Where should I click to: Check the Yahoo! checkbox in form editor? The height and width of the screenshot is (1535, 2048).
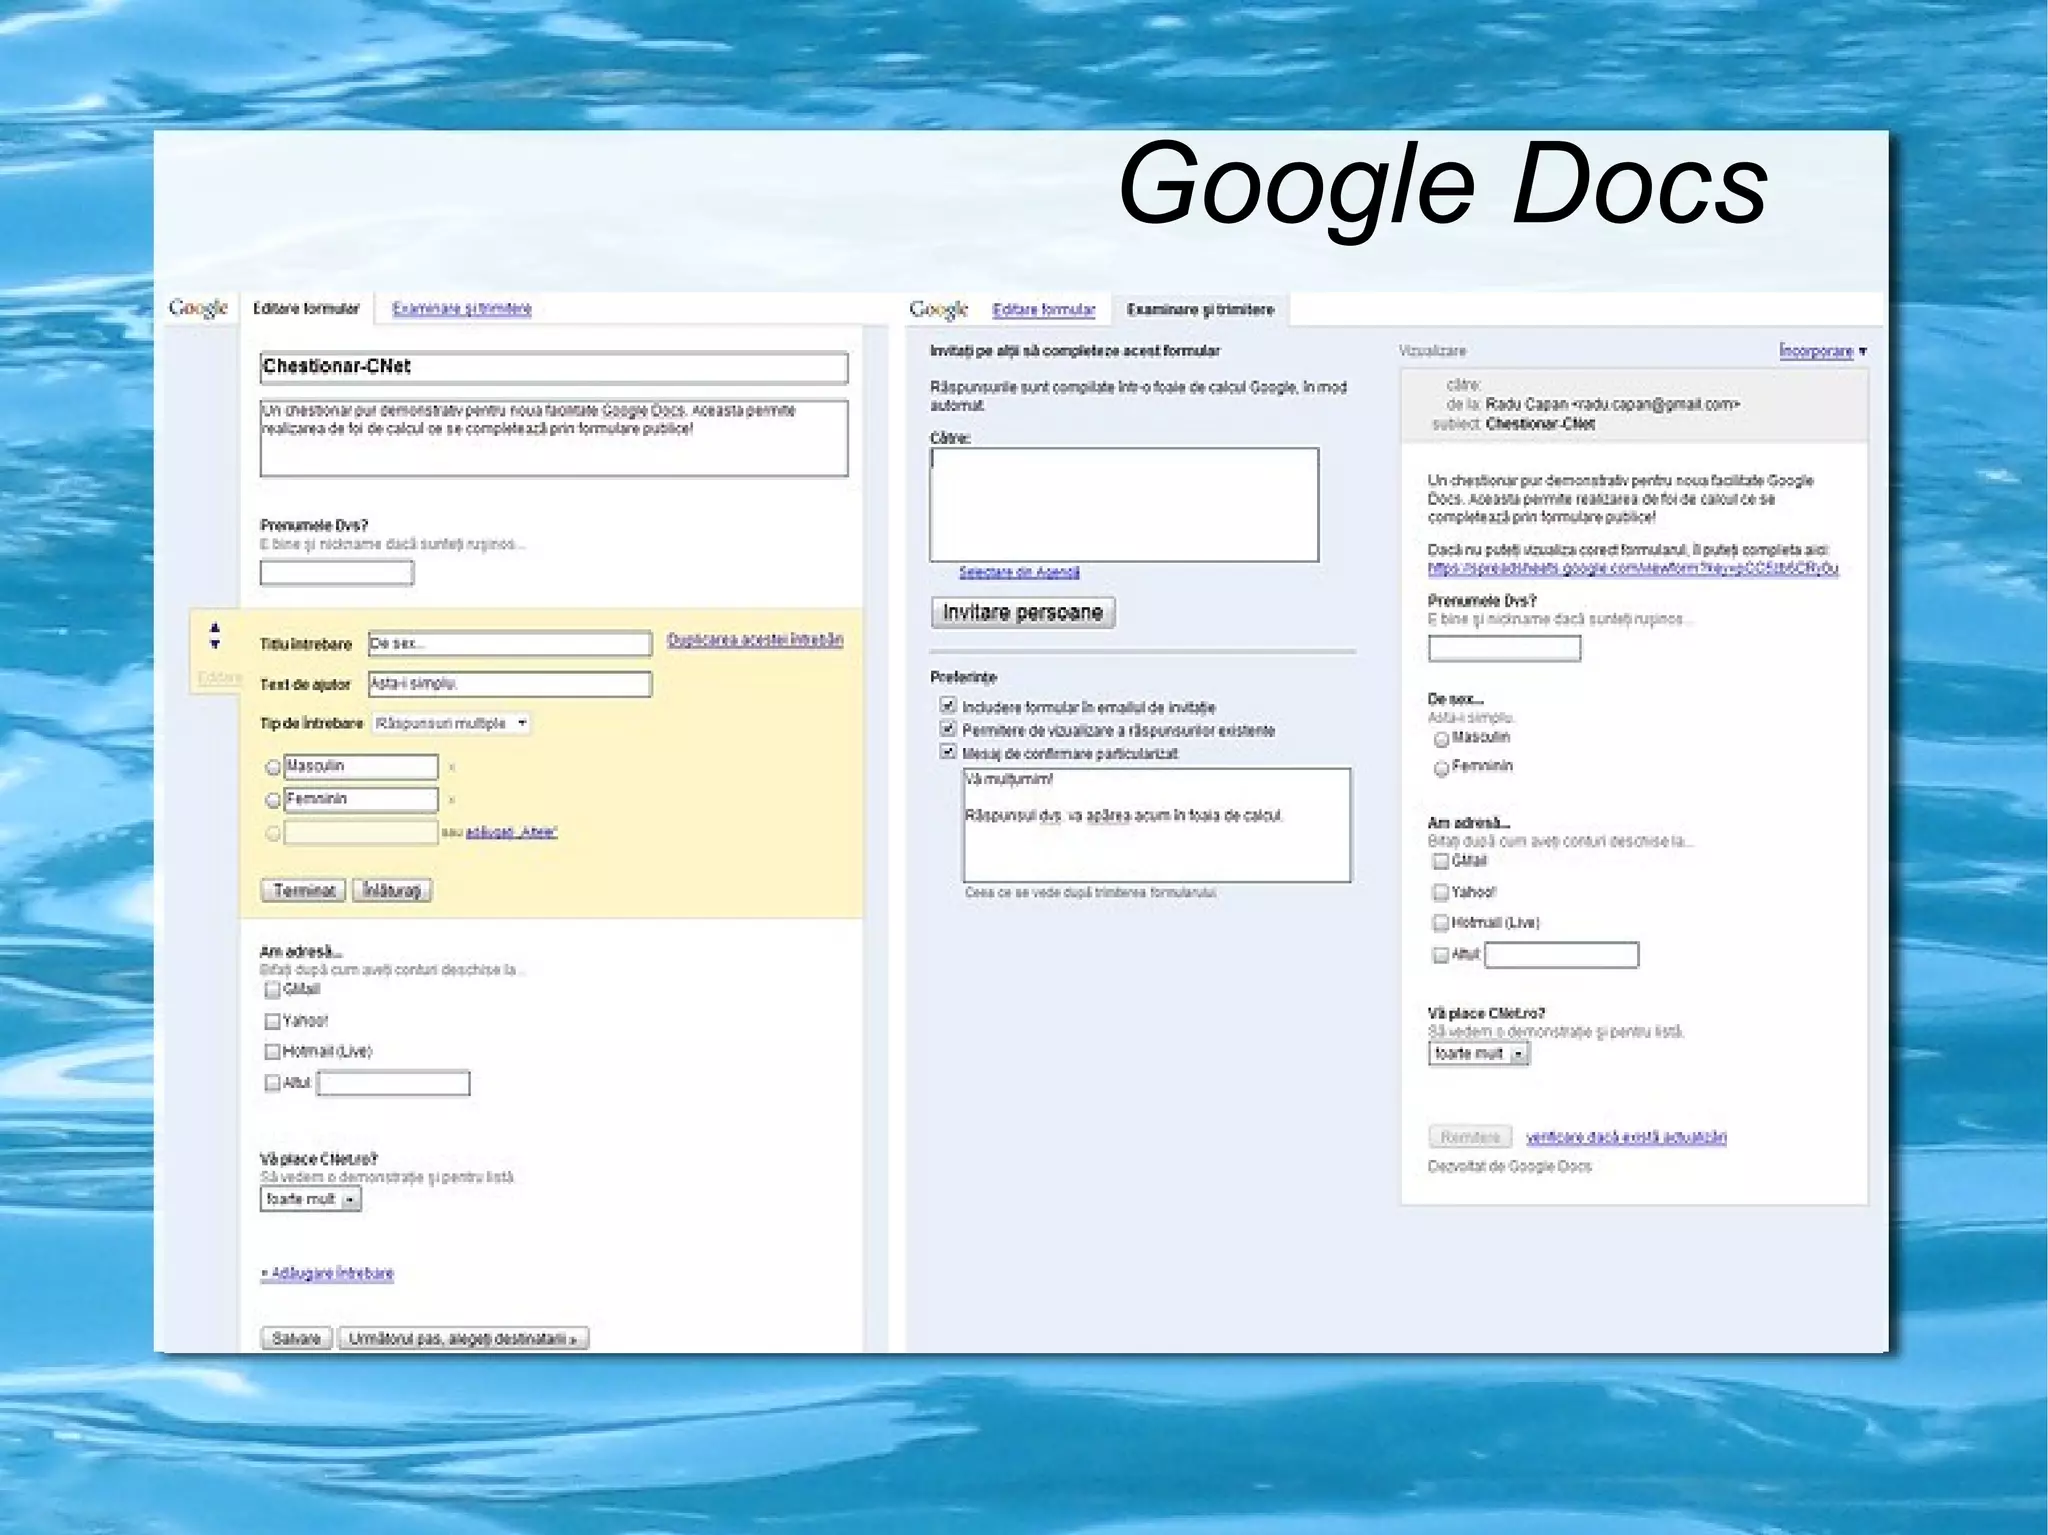pos(272,1021)
